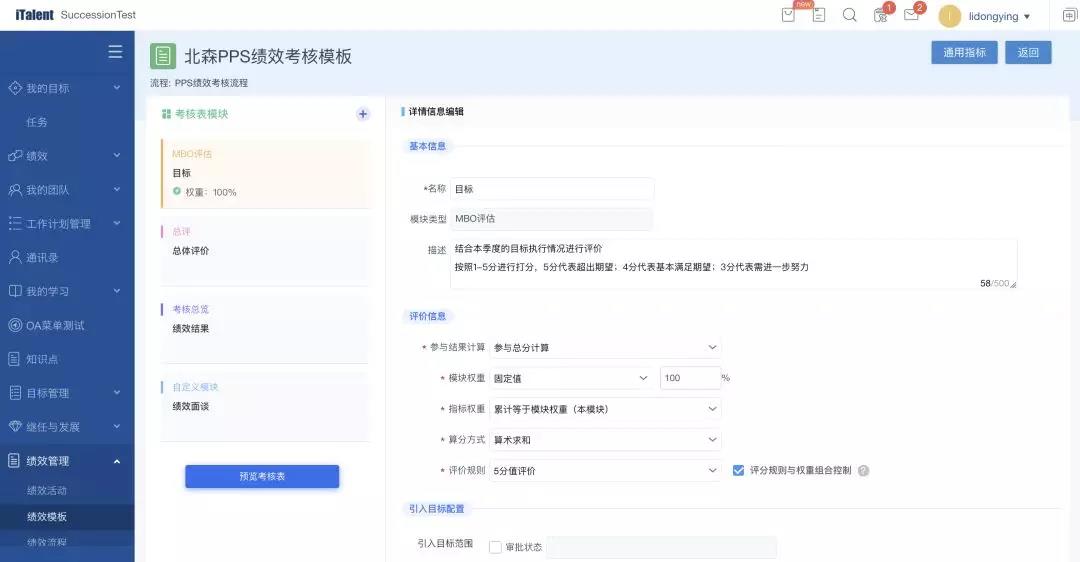Check the 审批状态 checkbox
The width and height of the screenshot is (1080, 562).
click(x=495, y=547)
